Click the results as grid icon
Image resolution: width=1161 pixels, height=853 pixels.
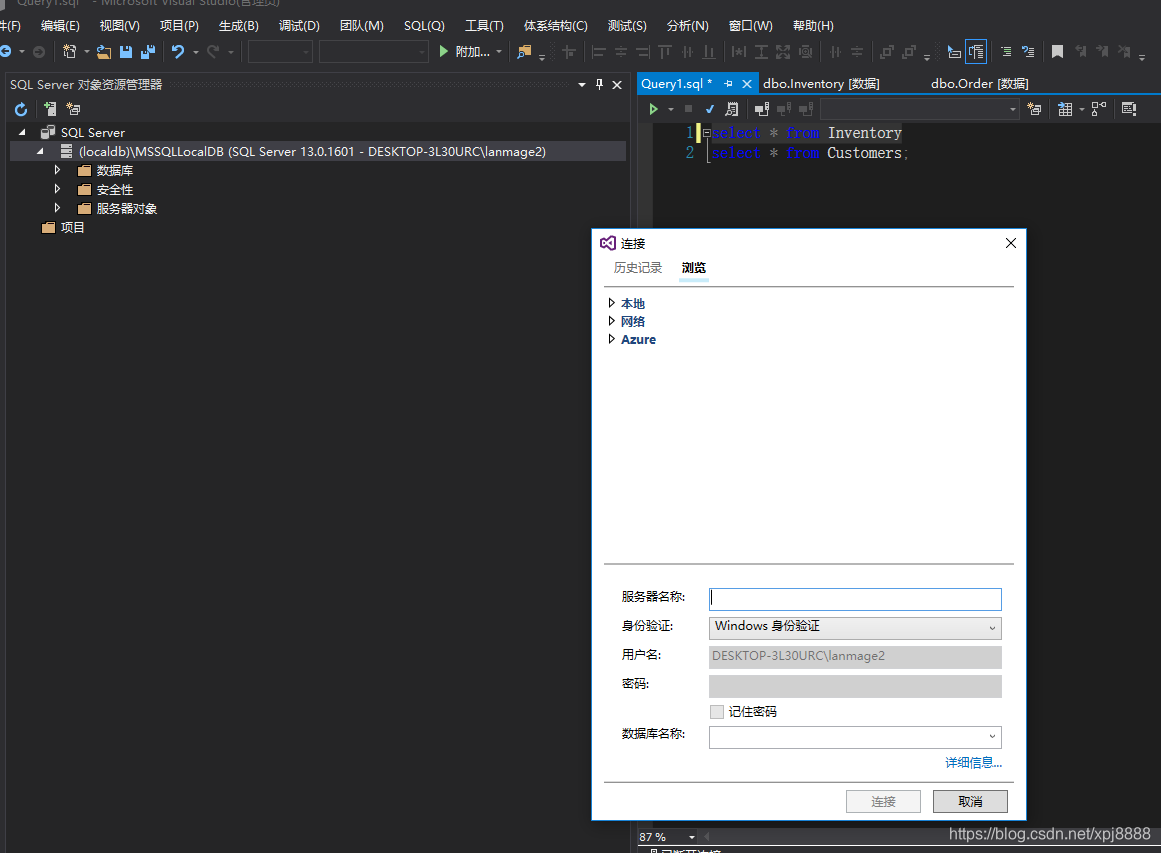(x=1065, y=110)
